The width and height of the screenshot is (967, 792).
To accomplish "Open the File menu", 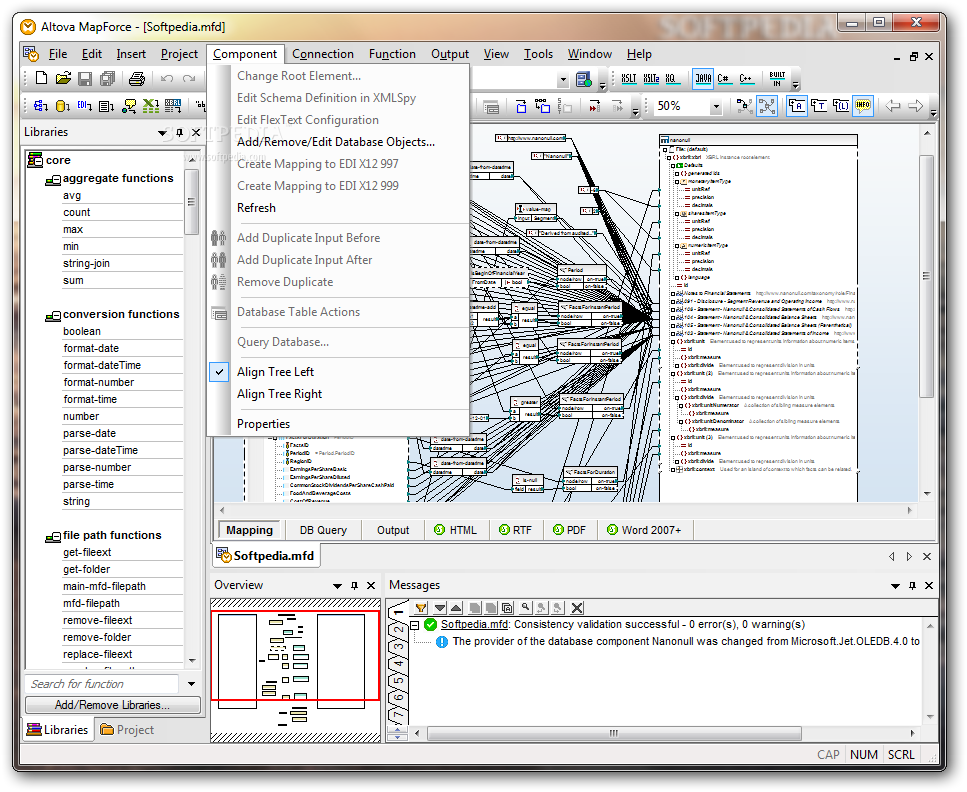I will pos(57,54).
